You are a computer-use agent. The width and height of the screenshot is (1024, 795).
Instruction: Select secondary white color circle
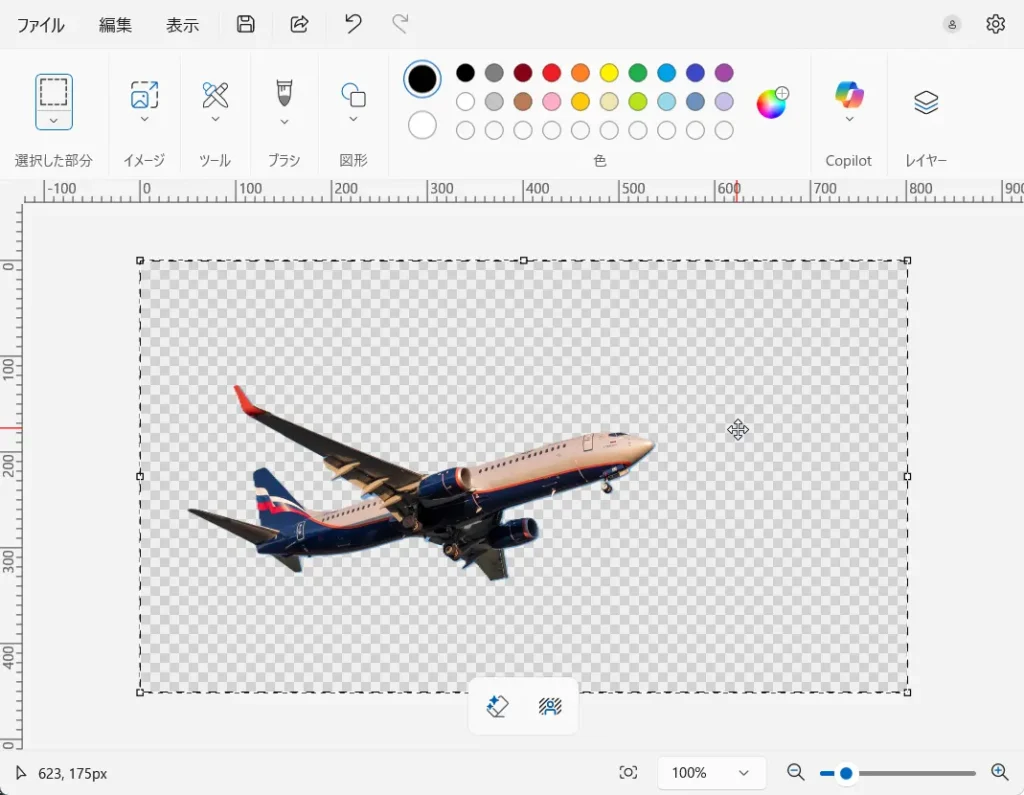(422, 125)
